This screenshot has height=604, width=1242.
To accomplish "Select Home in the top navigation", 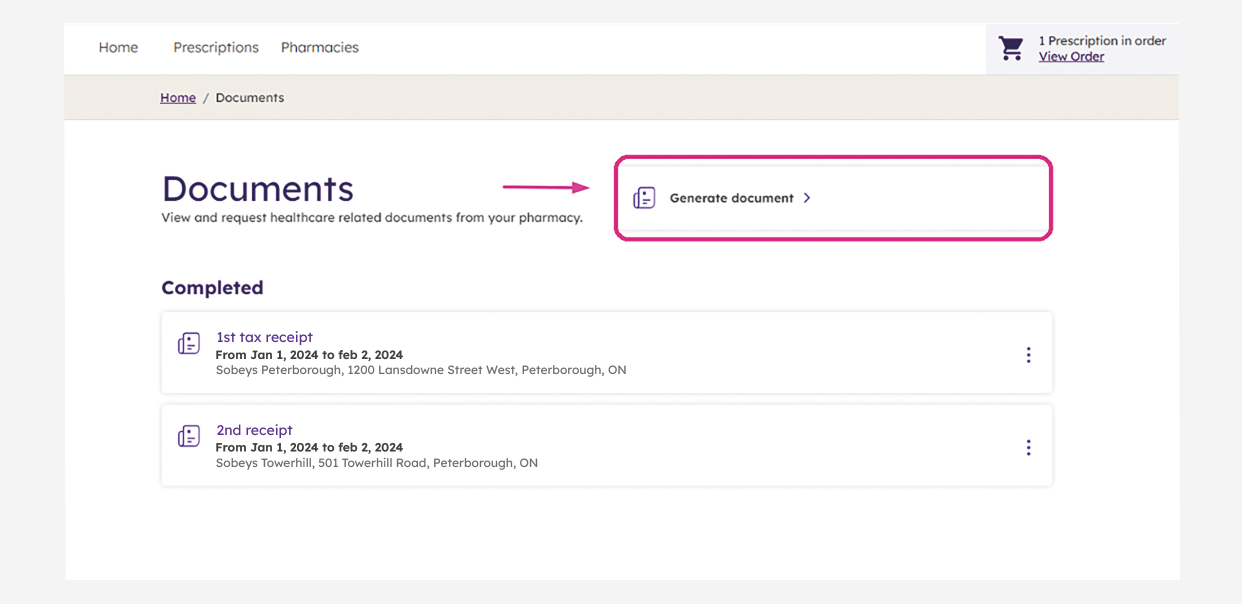I will coord(118,47).
